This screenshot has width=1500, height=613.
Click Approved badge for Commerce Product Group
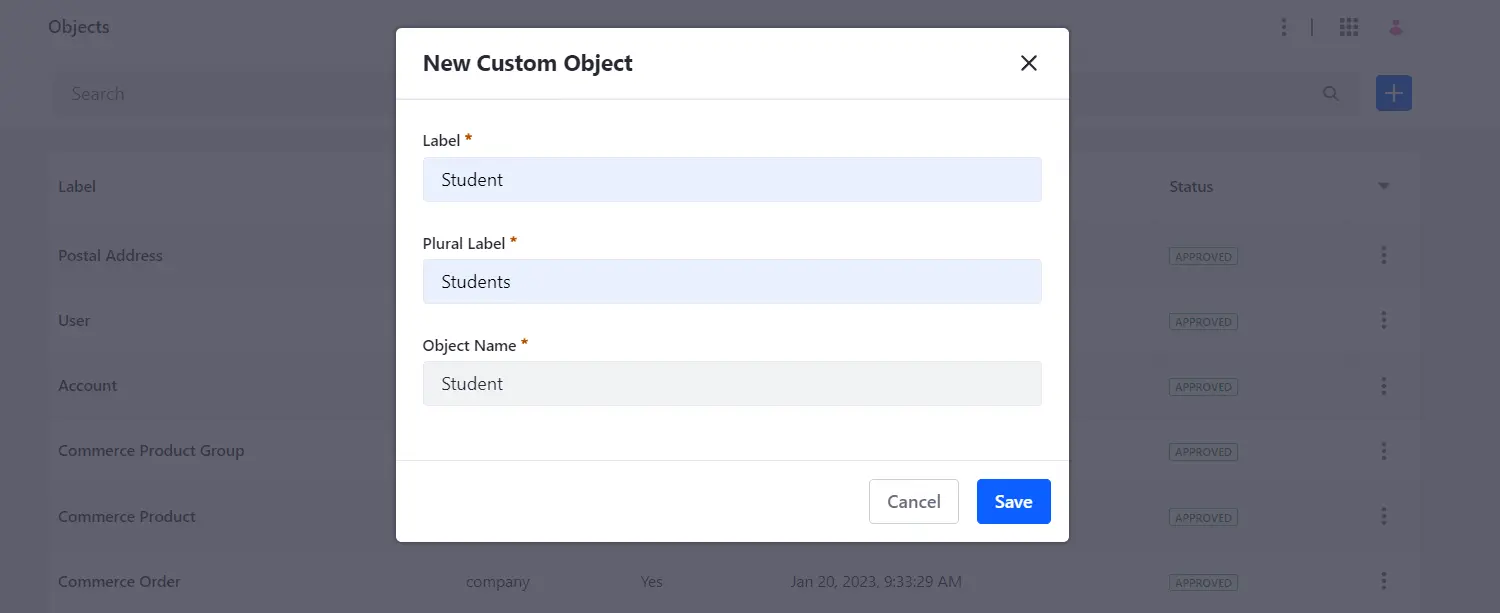[x=1203, y=451]
